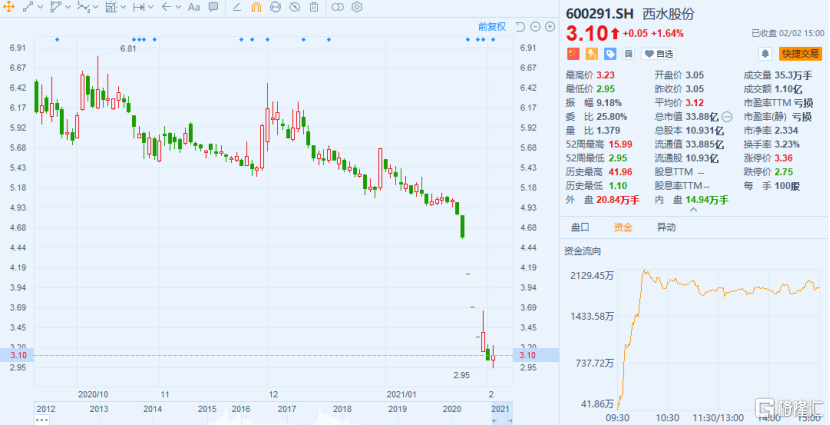830x425 pixels.
Task: Click the 52周最高 15.99 value
Action: pyautogui.click(x=619, y=144)
